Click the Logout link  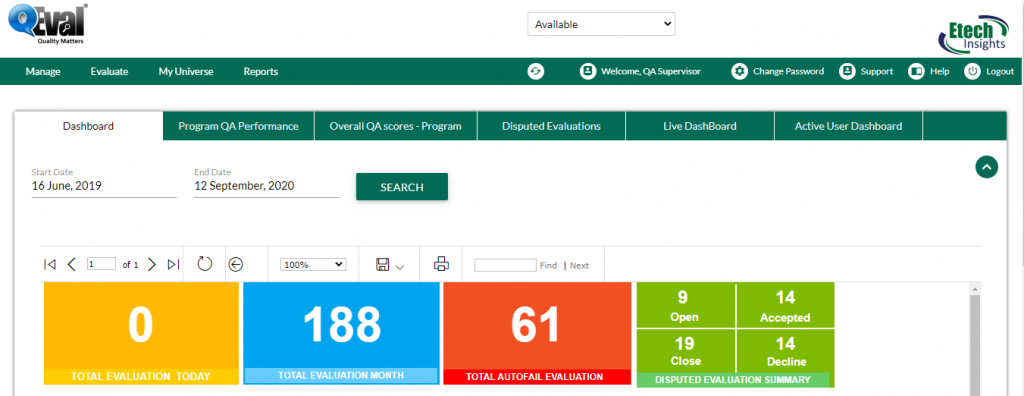tap(1000, 71)
